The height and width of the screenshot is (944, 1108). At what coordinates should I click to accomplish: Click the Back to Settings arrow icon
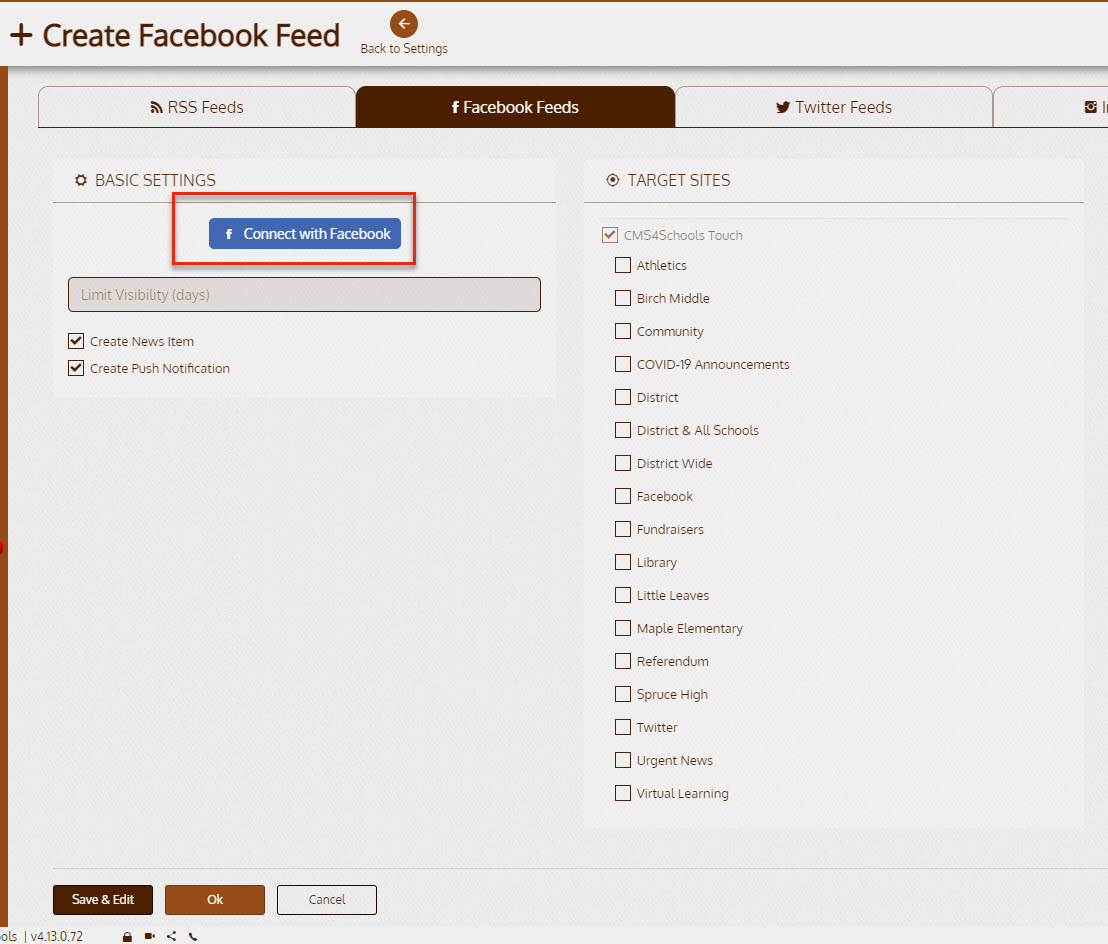click(403, 24)
